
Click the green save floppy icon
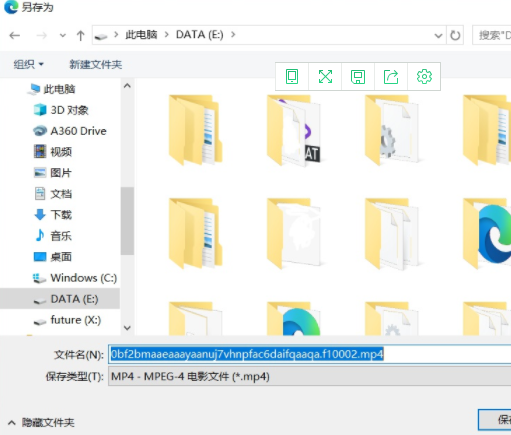(358, 77)
